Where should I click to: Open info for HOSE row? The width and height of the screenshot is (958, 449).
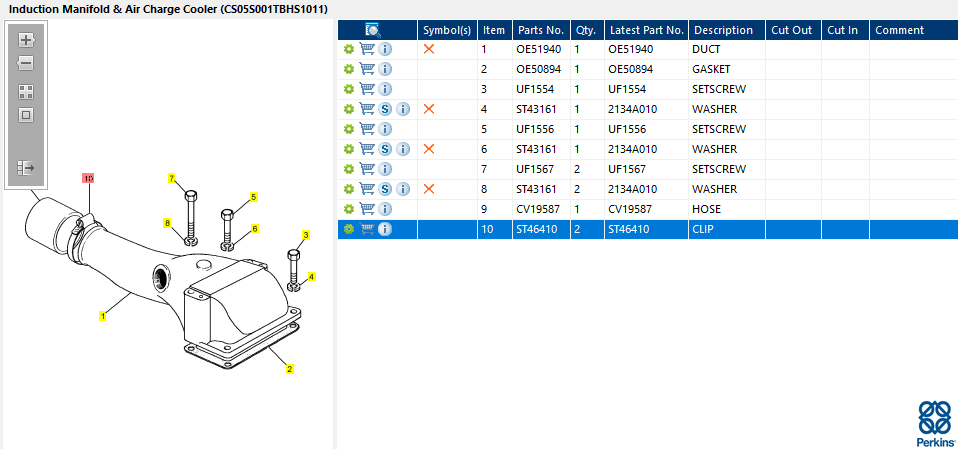click(x=385, y=209)
